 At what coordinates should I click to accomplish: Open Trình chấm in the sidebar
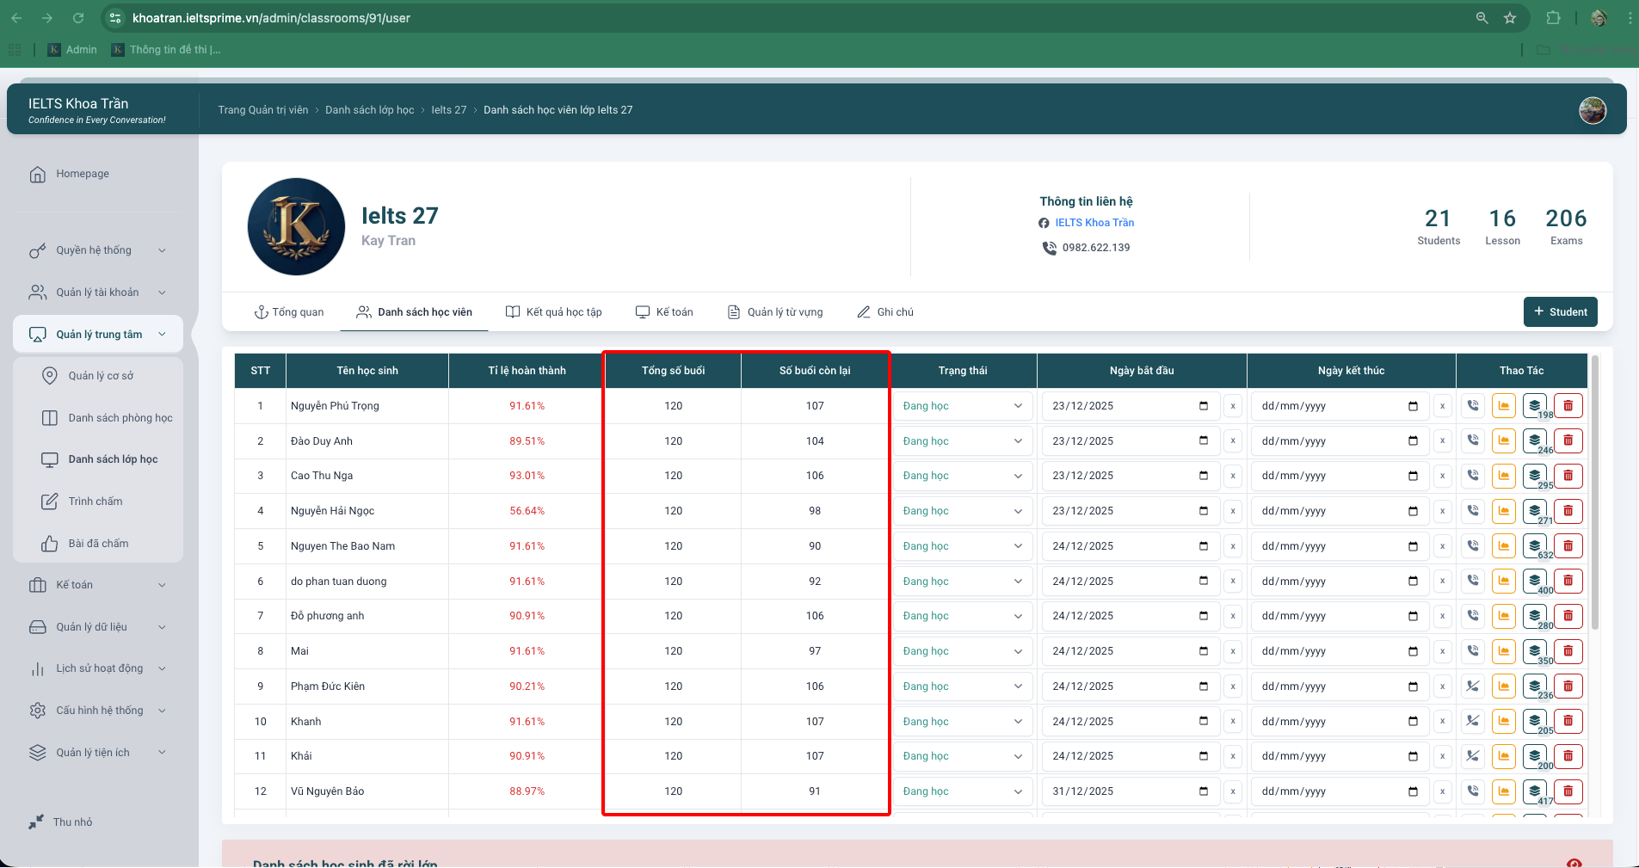95,501
